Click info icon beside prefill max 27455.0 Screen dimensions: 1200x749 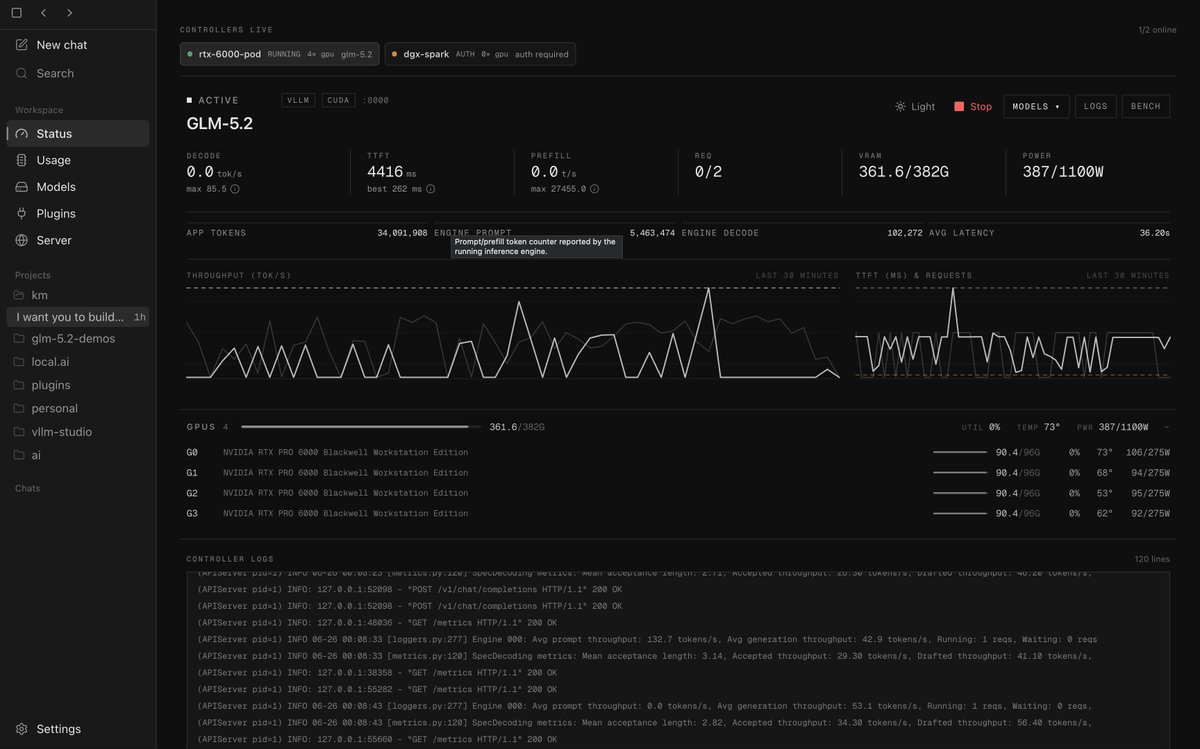pos(594,188)
